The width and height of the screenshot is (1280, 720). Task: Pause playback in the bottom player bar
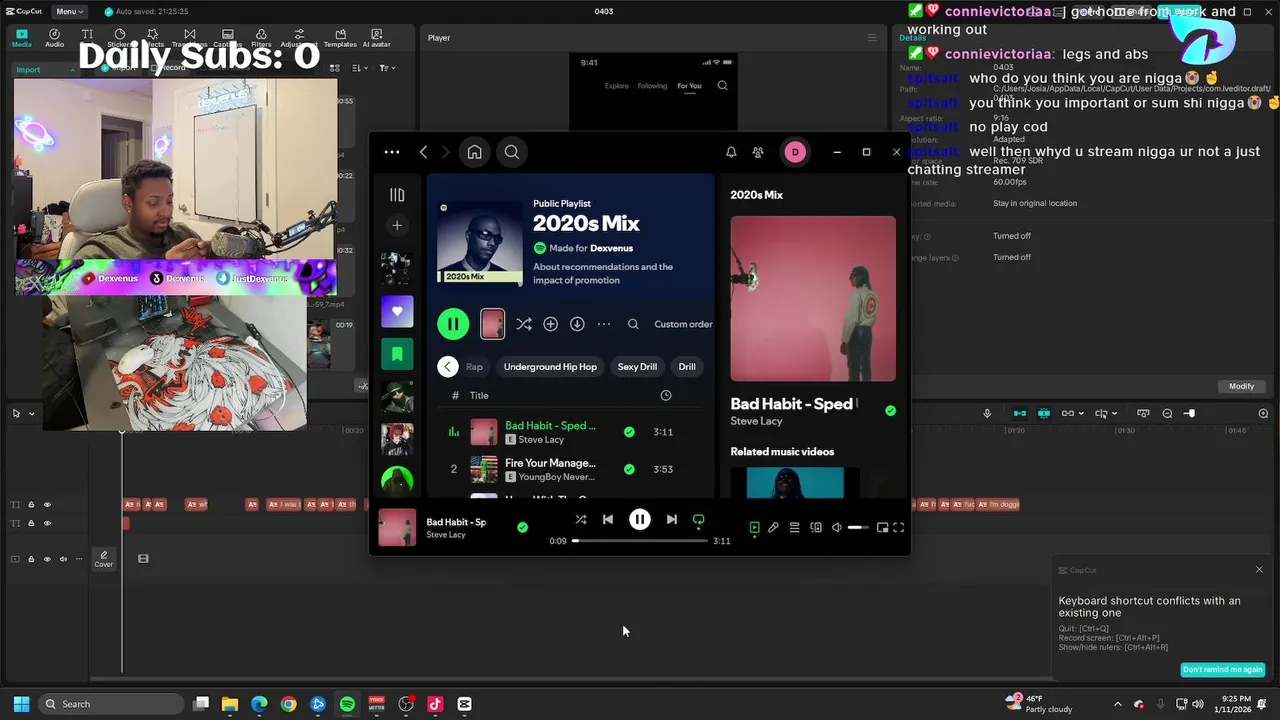point(640,520)
